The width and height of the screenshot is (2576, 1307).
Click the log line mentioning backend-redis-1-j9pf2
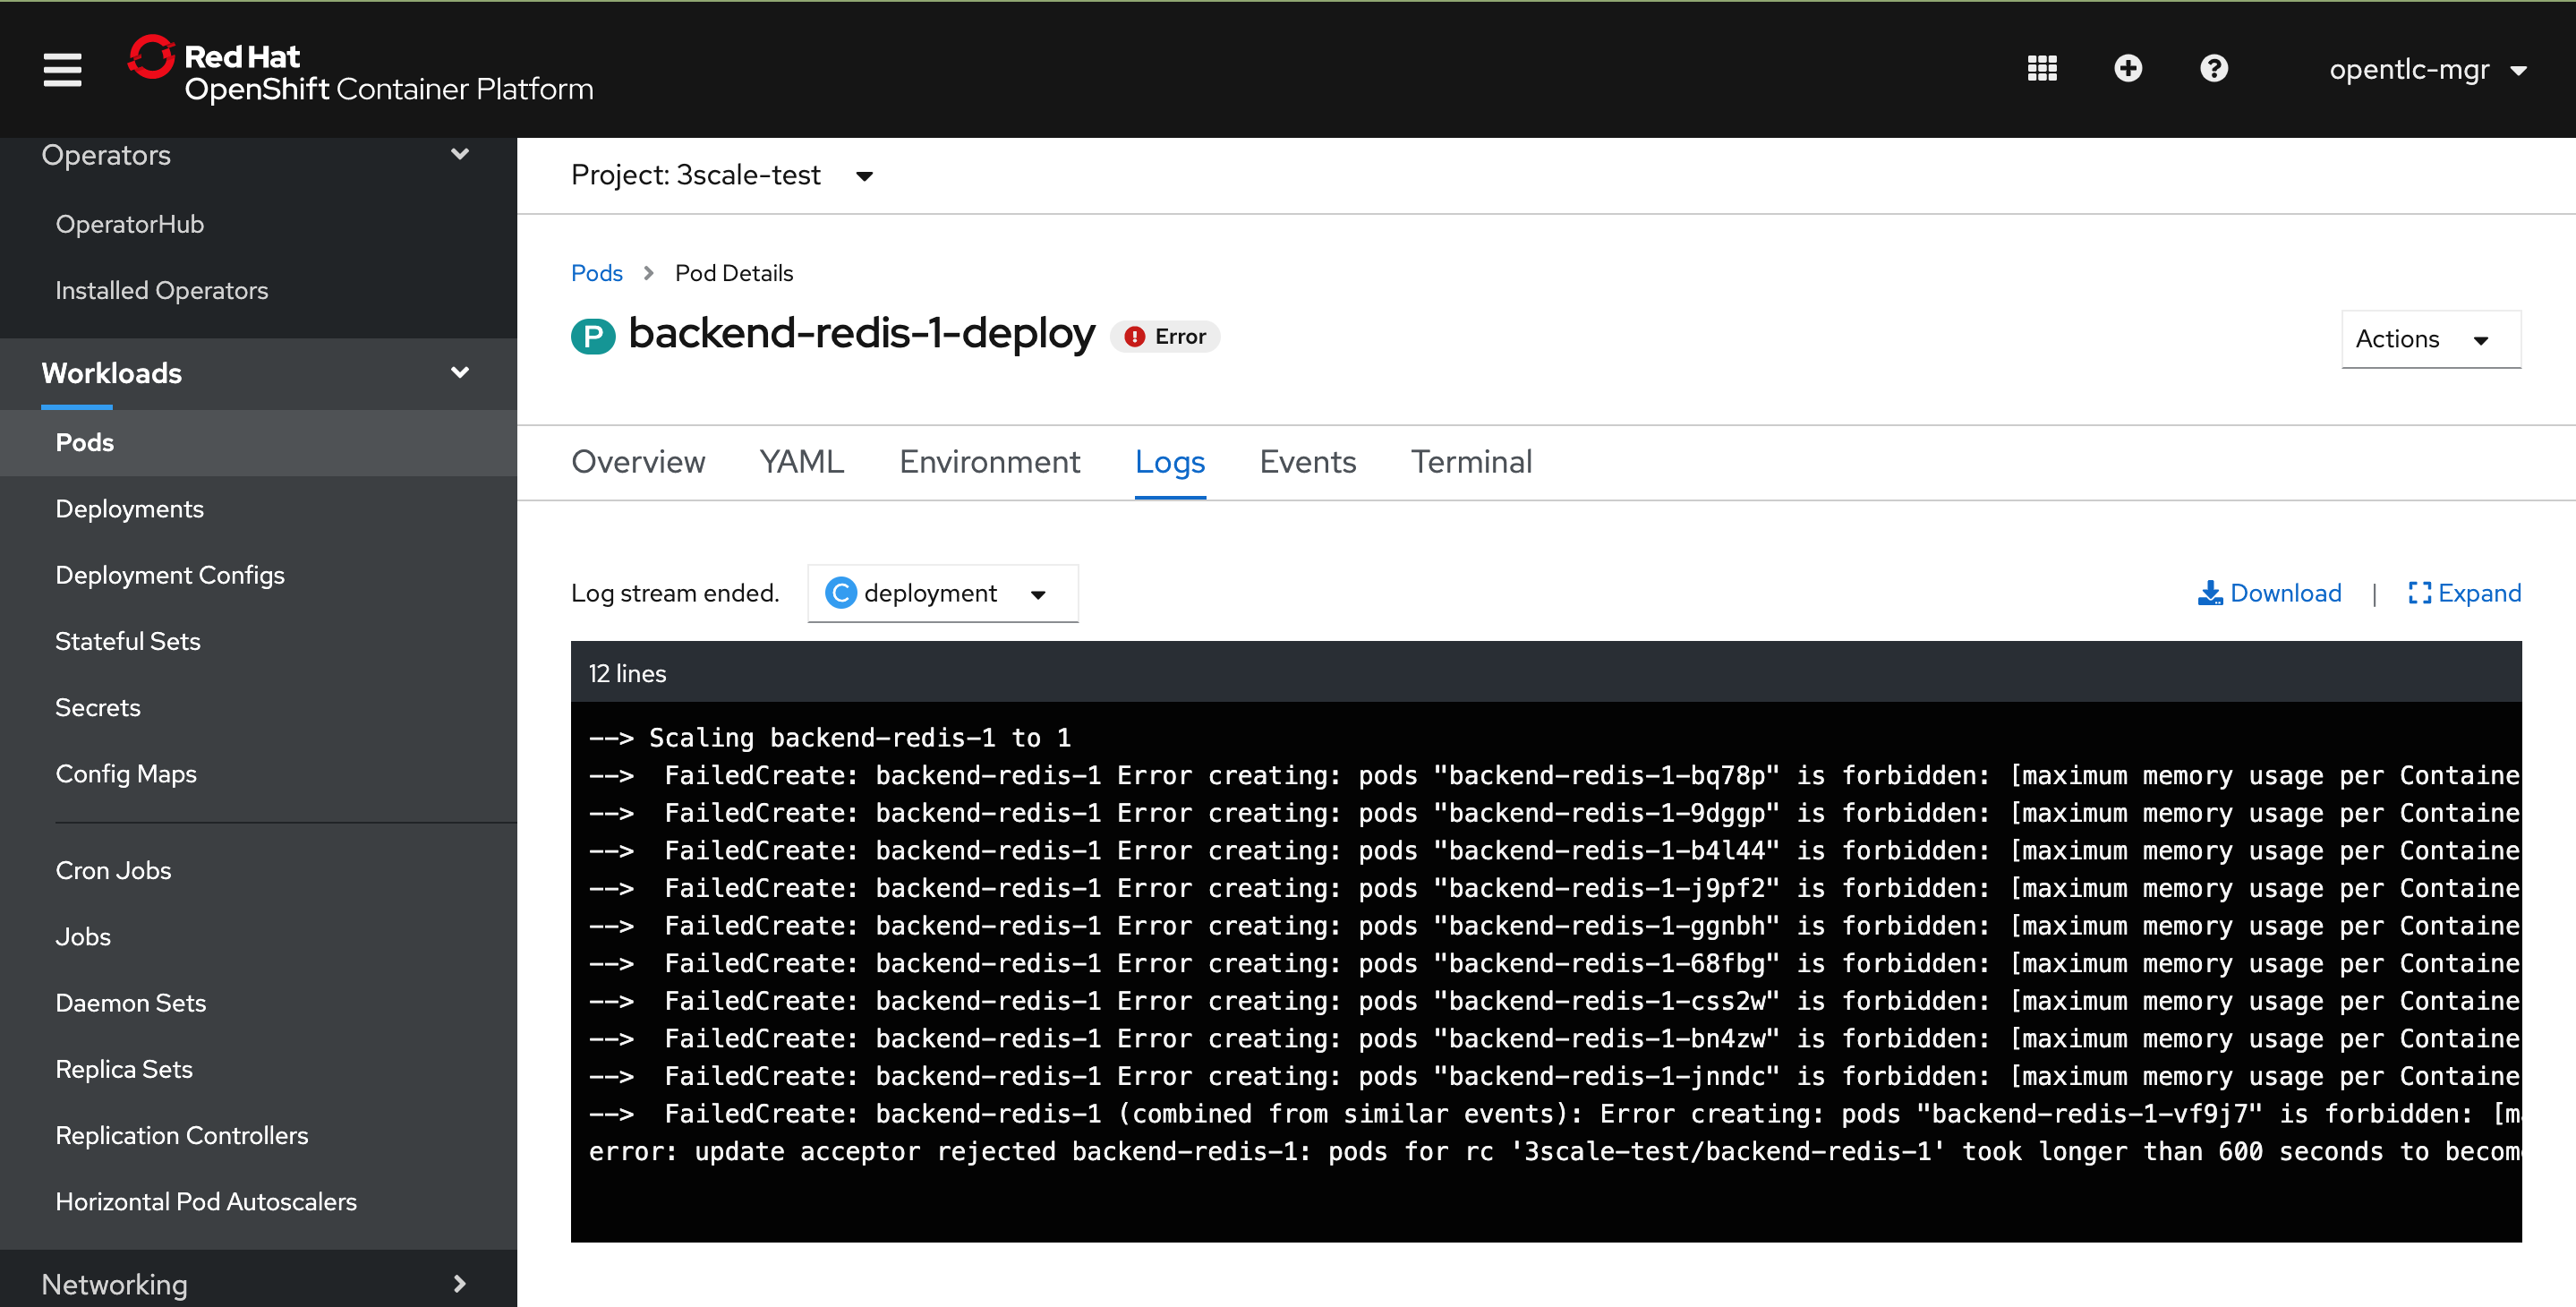pos(1554,888)
